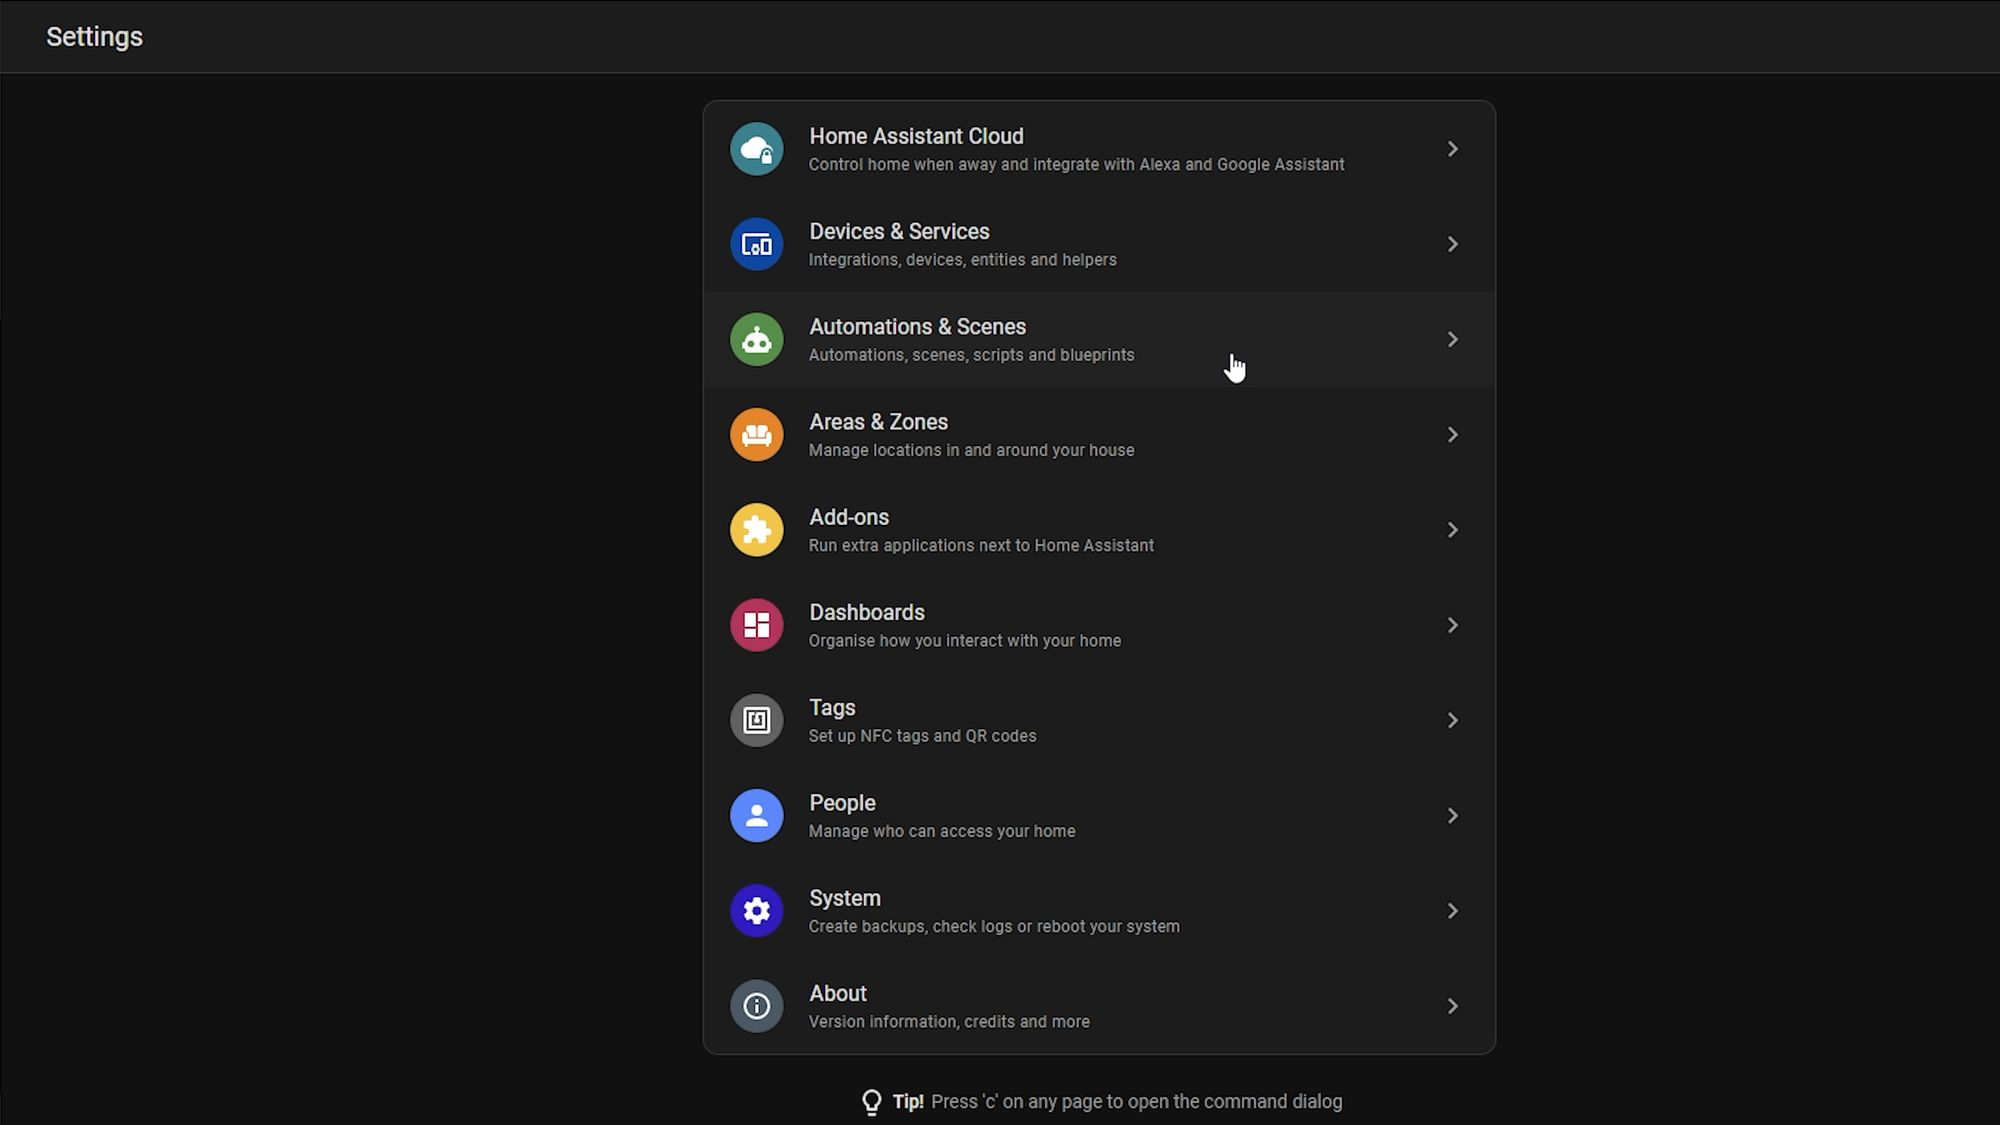Expand Automations & Scenes chevron arrow
2000x1125 pixels.
pos(1453,340)
